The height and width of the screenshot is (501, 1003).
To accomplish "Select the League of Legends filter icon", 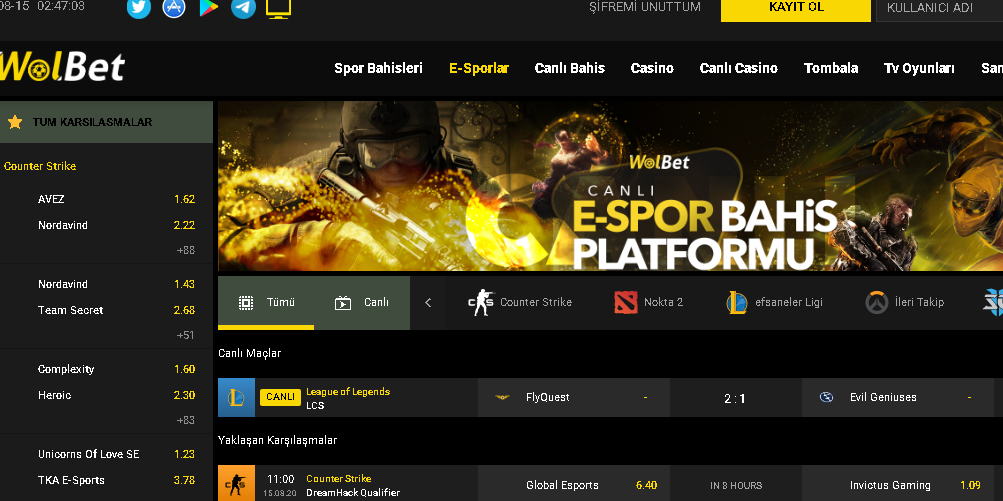I will pos(737,303).
